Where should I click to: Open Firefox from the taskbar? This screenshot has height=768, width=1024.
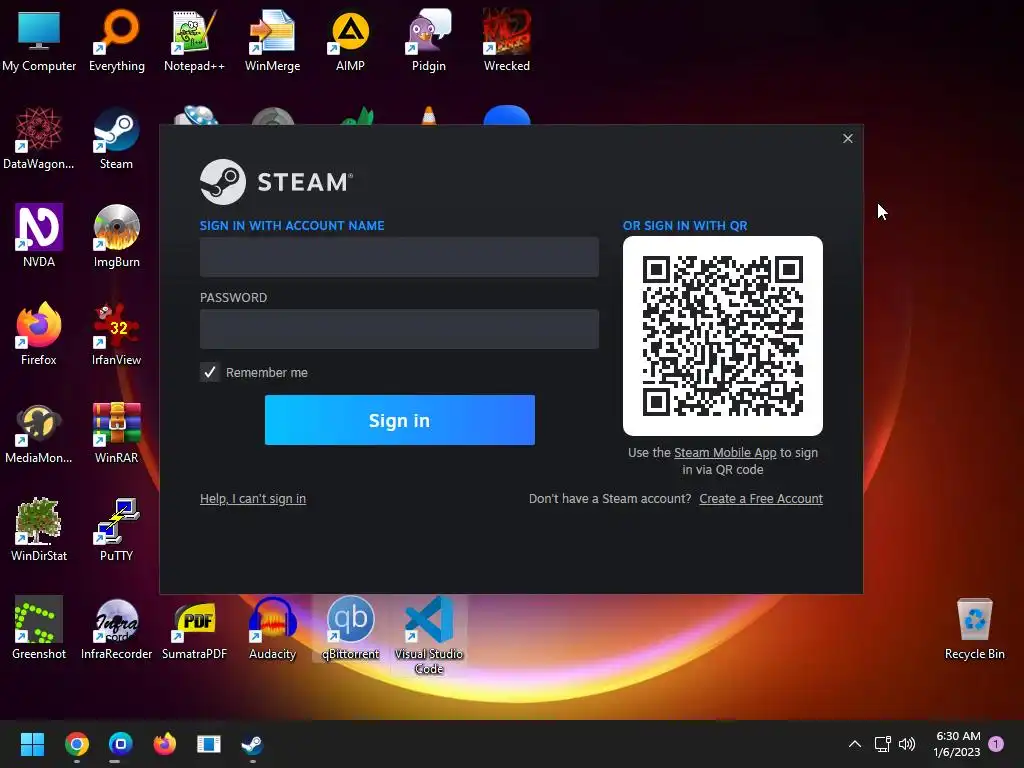[165, 744]
